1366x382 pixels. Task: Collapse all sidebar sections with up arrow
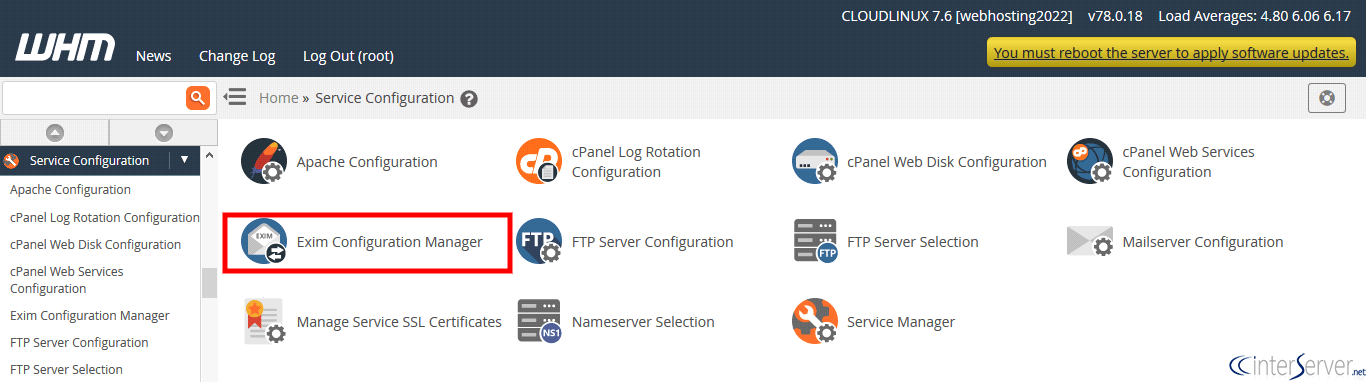point(55,132)
